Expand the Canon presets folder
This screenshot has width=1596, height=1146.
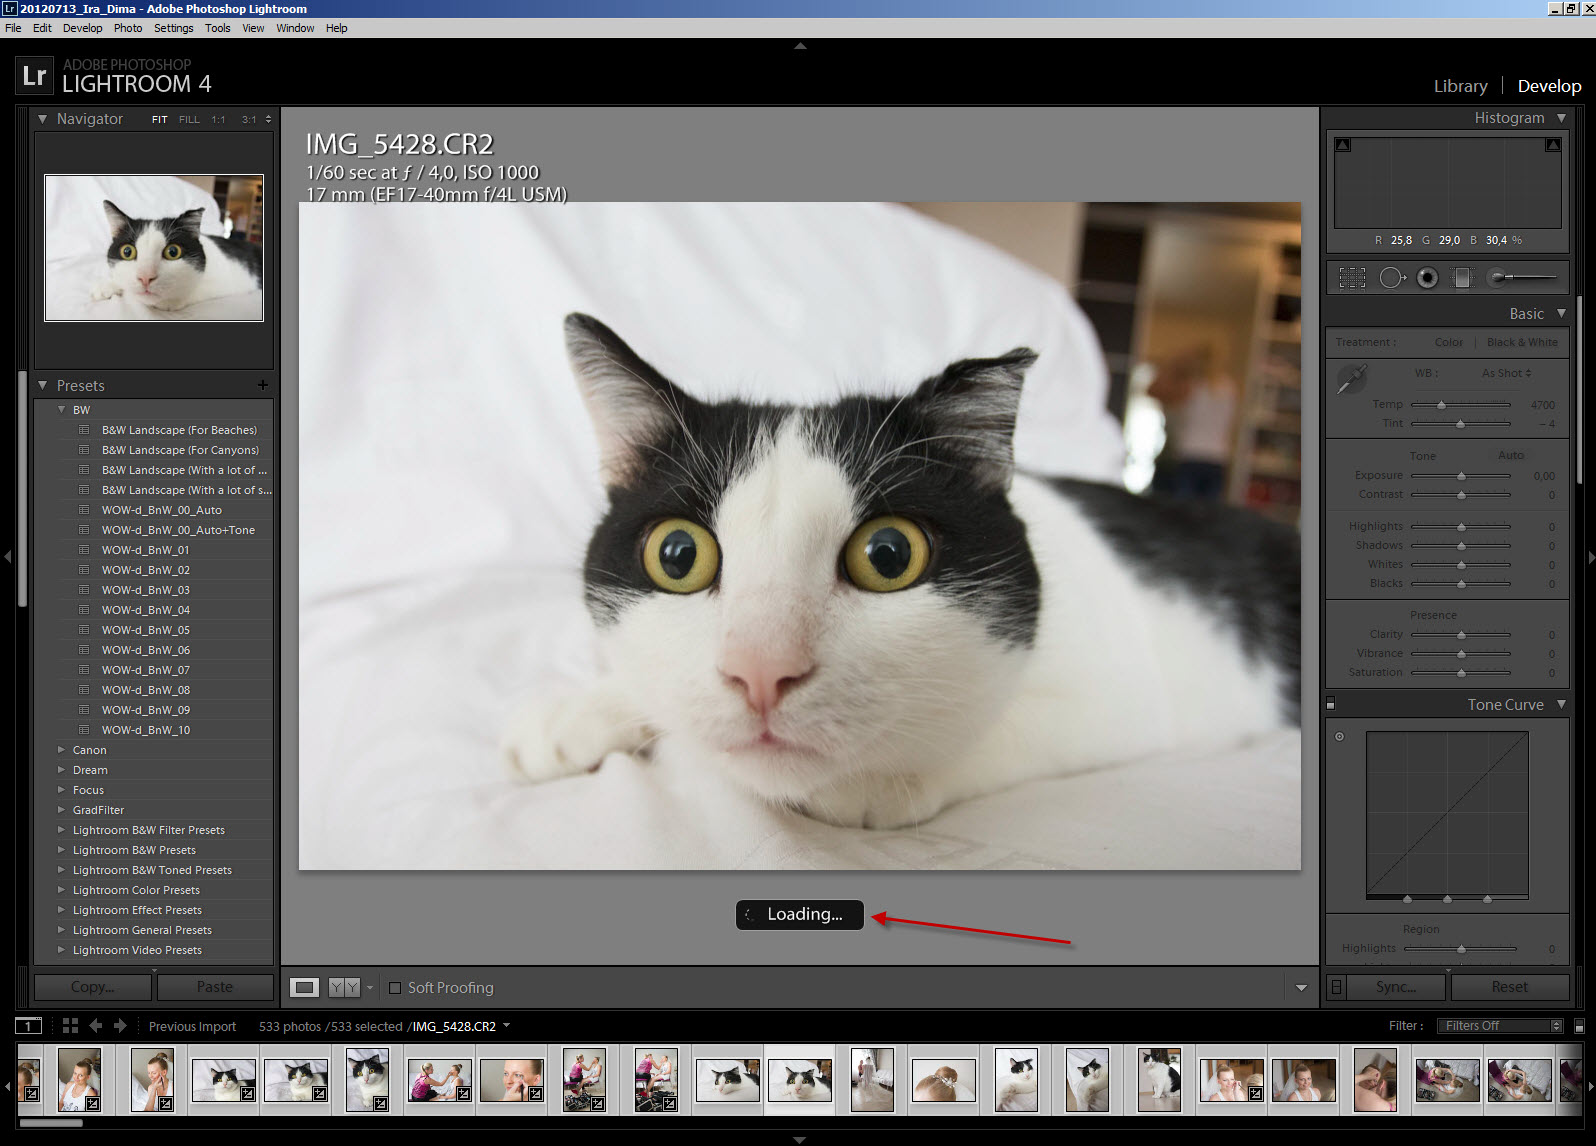point(62,750)
